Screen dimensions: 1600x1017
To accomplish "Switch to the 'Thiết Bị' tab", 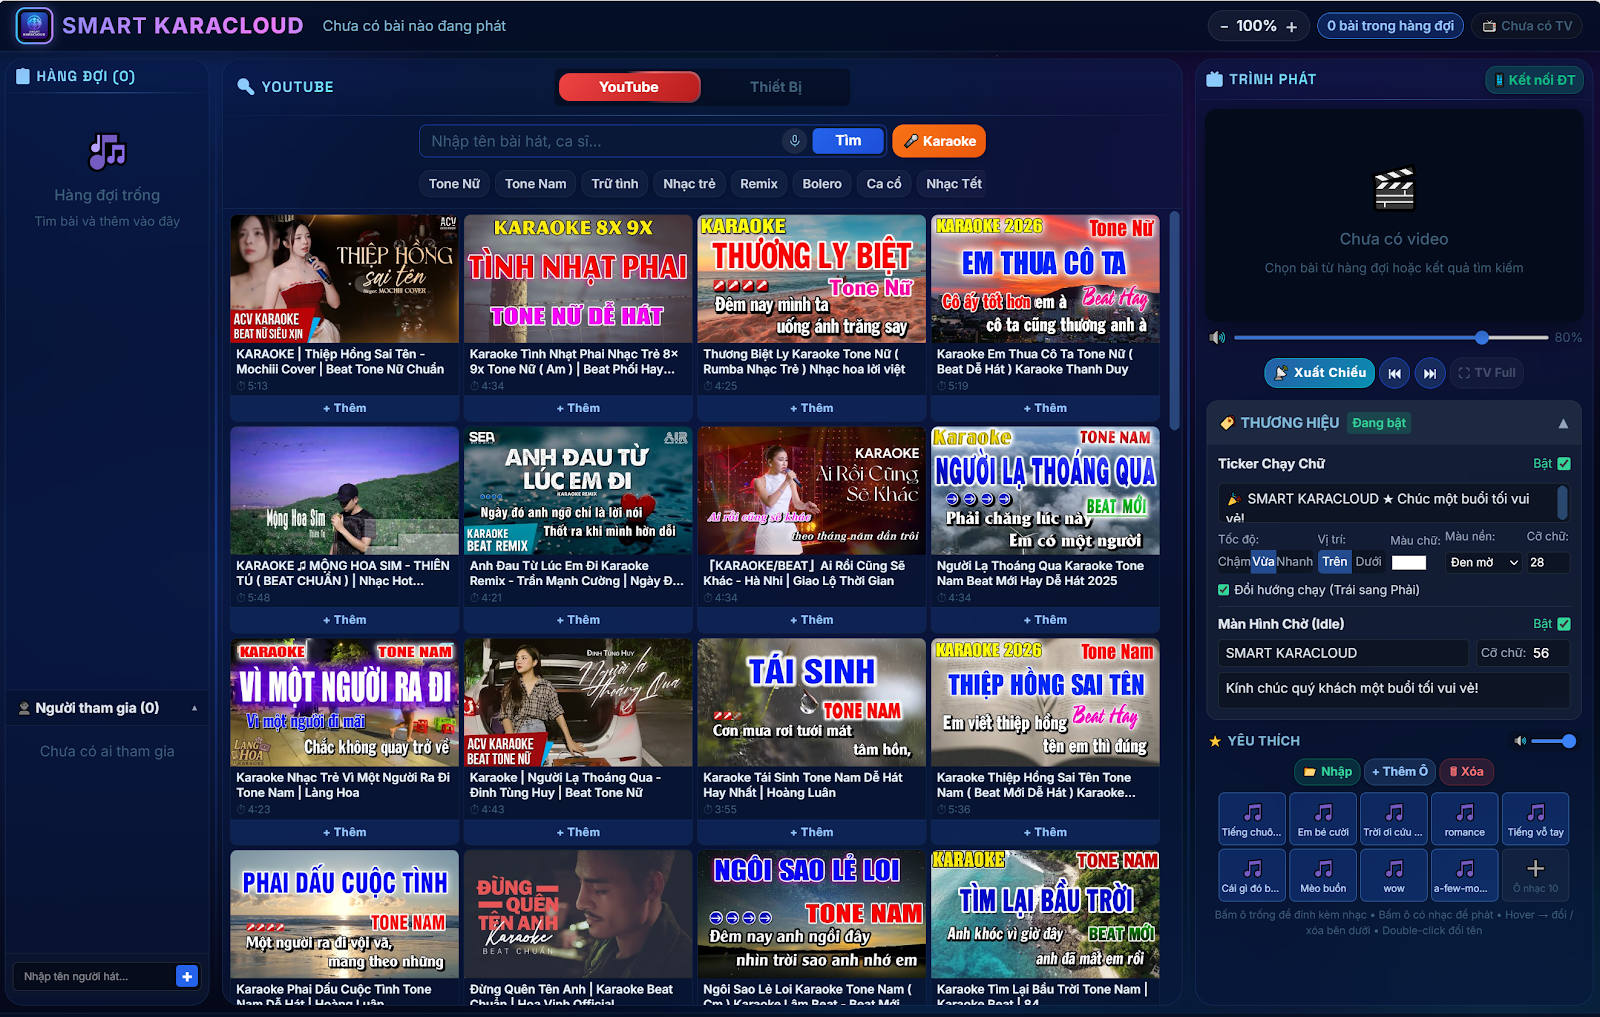I will (x=776, y=87).
